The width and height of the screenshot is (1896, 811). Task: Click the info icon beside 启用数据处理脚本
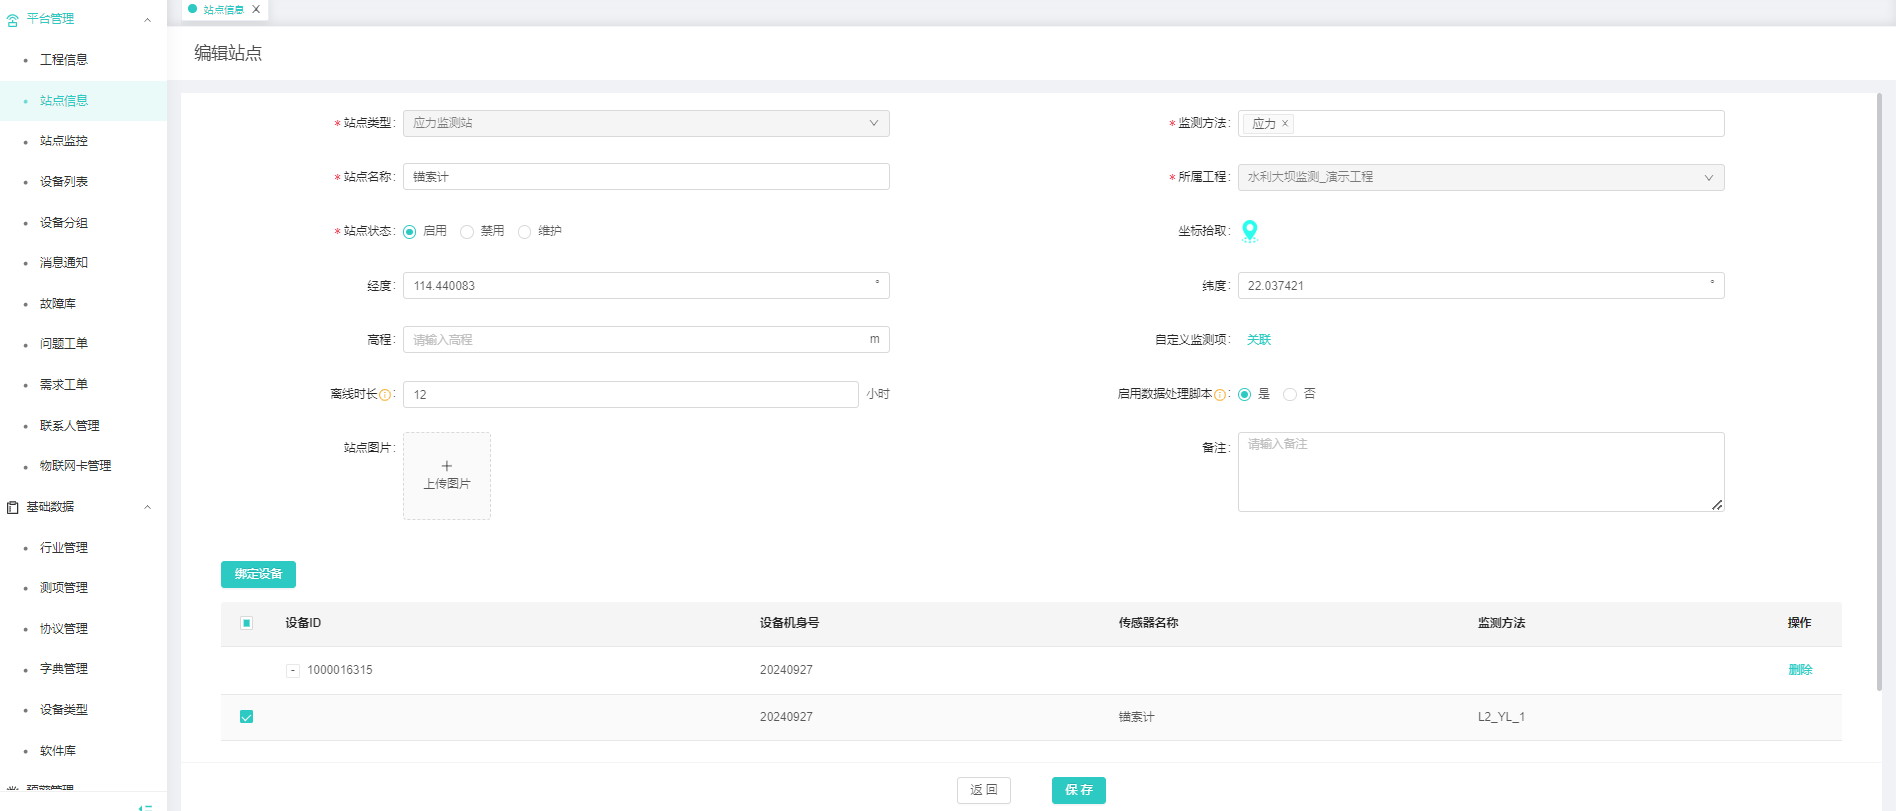coord(1220,395)
